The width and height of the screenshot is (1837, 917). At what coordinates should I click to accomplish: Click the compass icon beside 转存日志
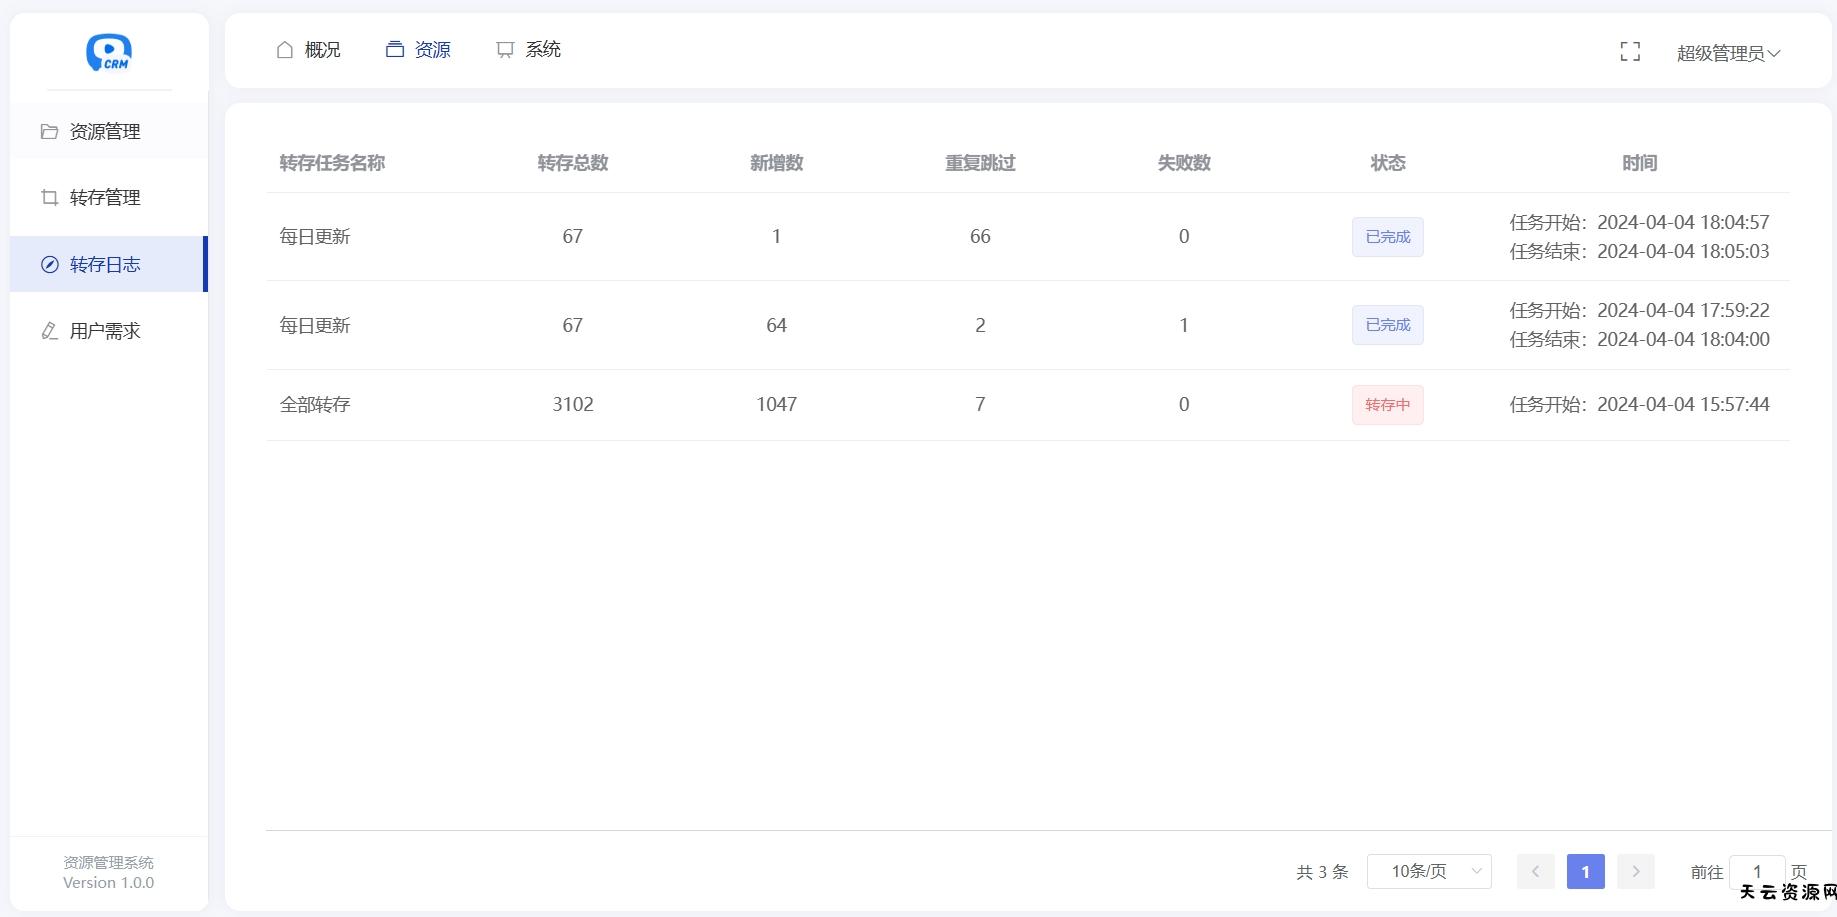[49, 265]
